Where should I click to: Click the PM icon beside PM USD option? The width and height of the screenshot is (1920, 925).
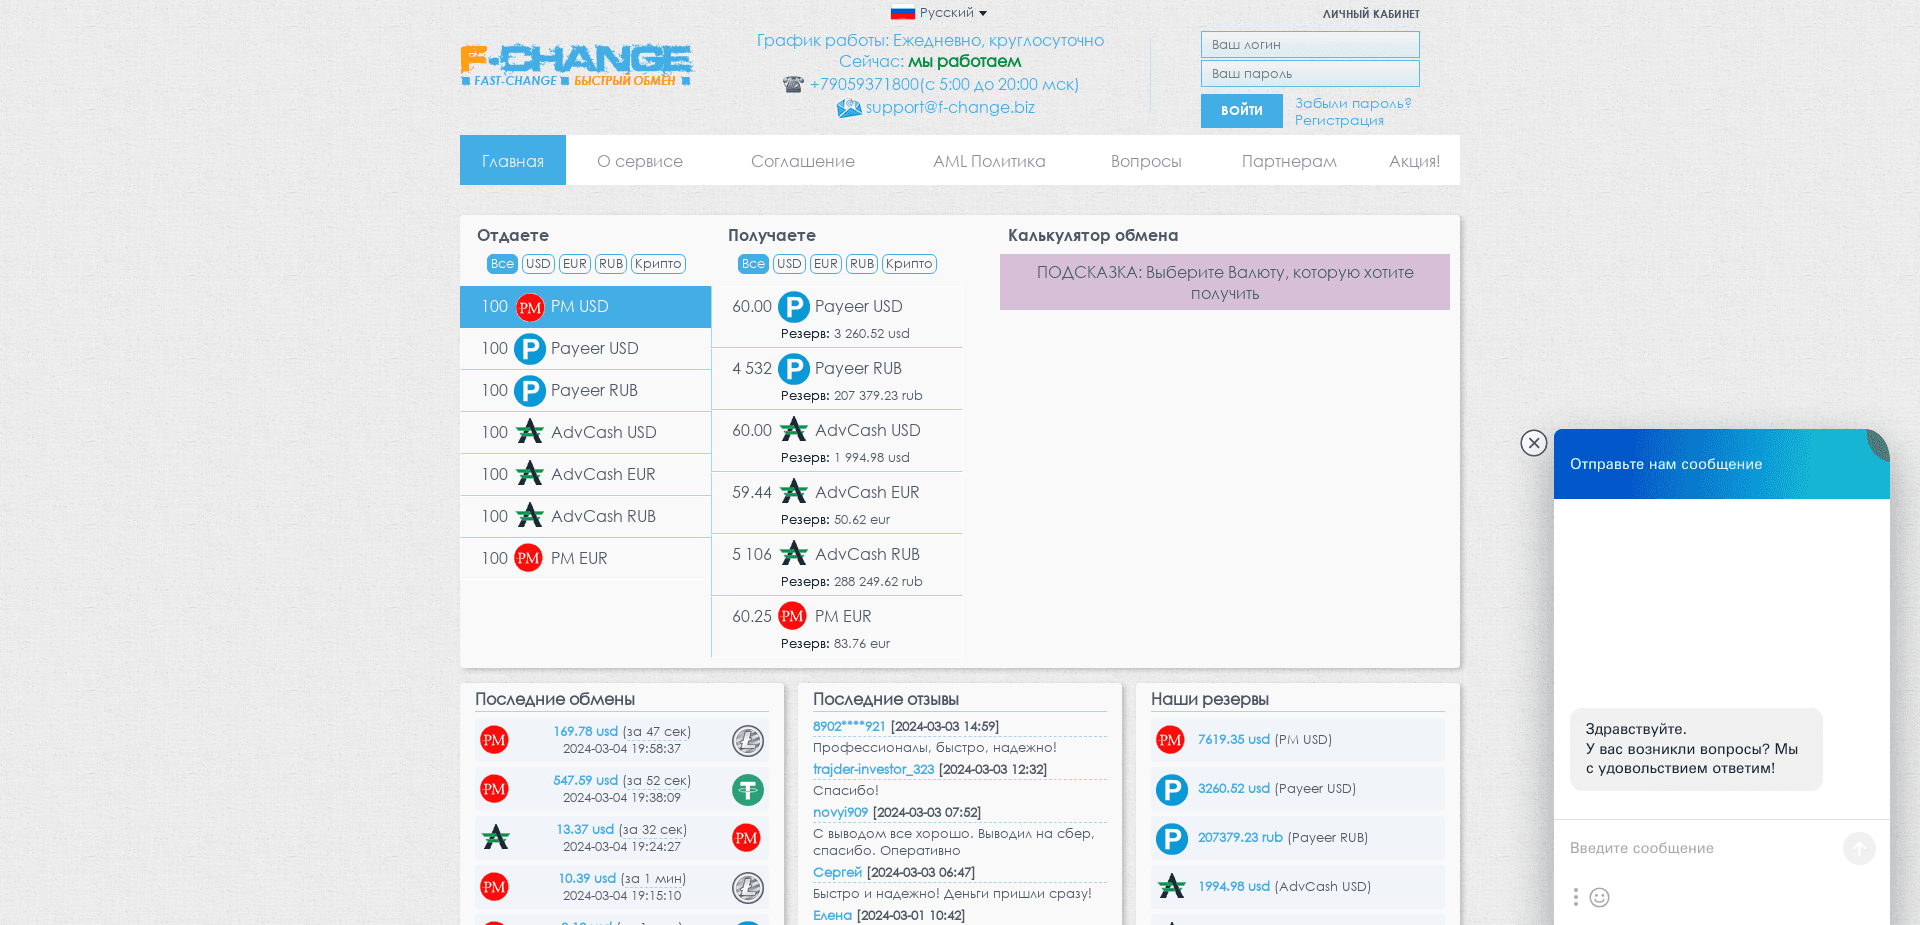tap(529, 307)
